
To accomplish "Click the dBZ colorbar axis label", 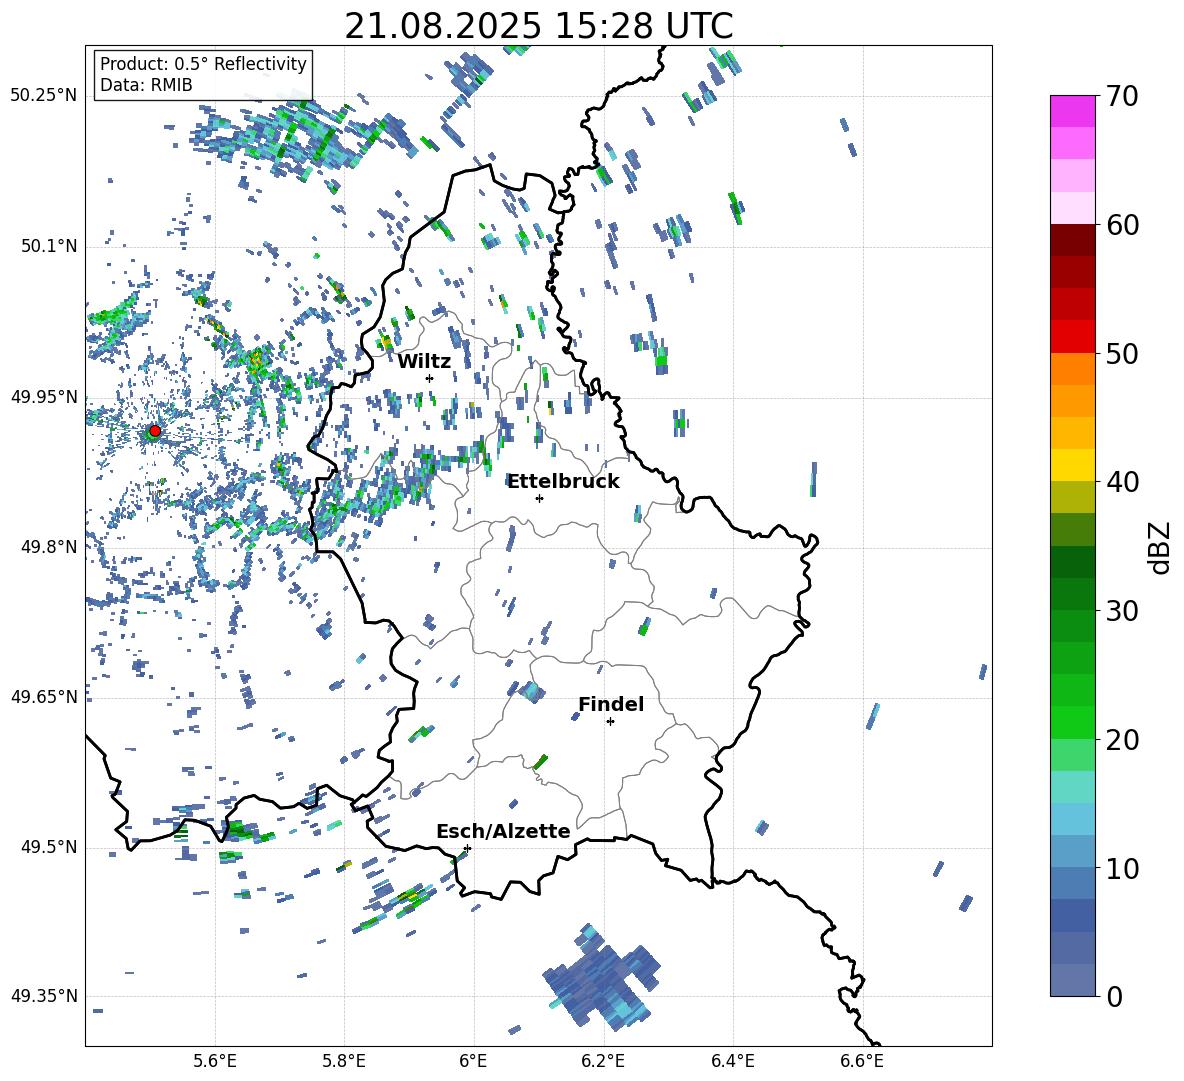I will [1161, 547].
